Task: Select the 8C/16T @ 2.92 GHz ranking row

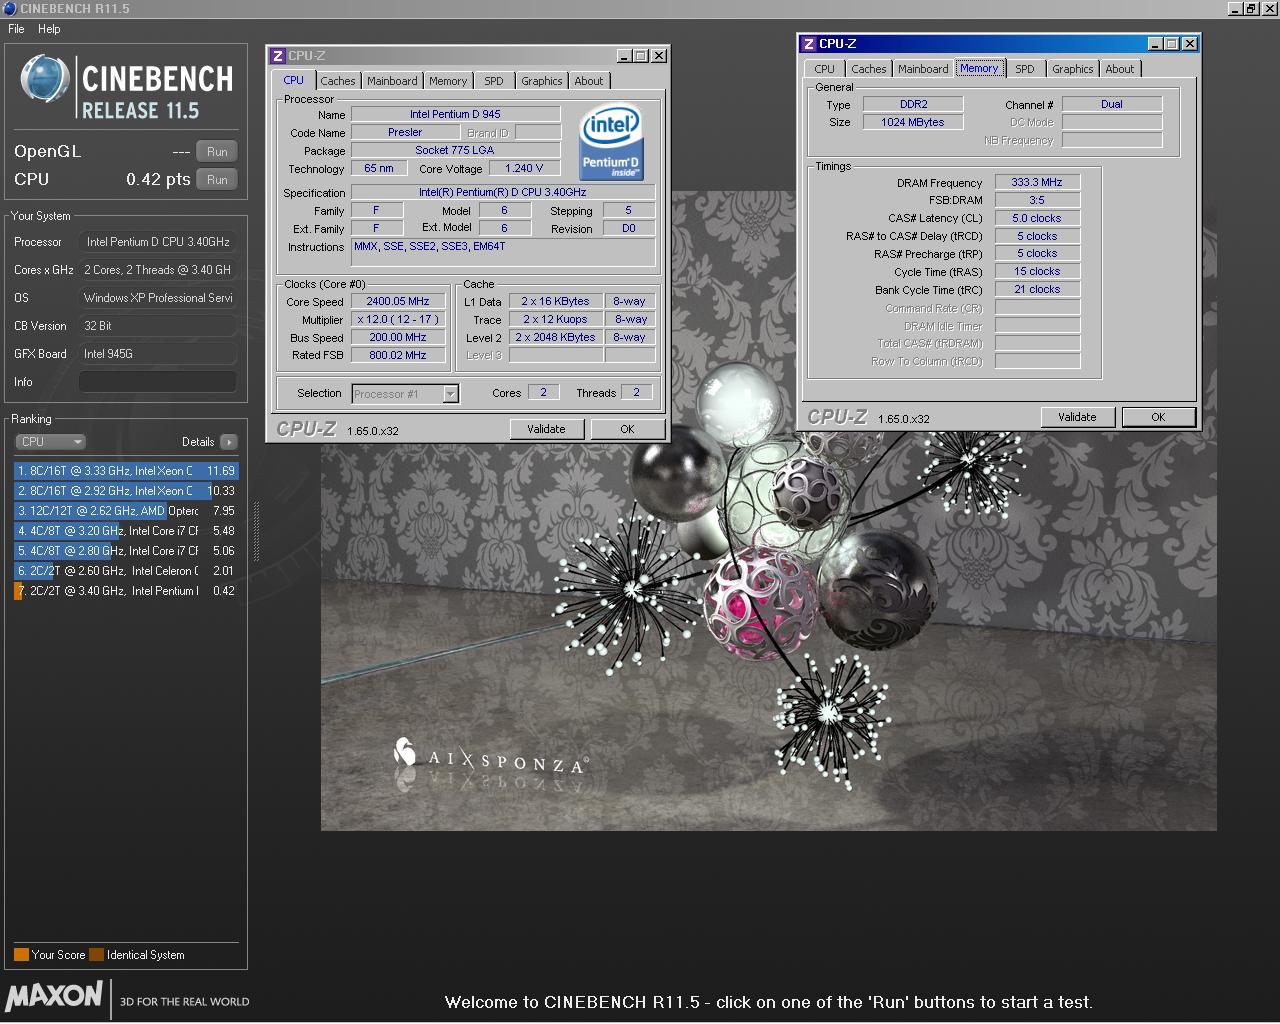Action: (126, 491)
